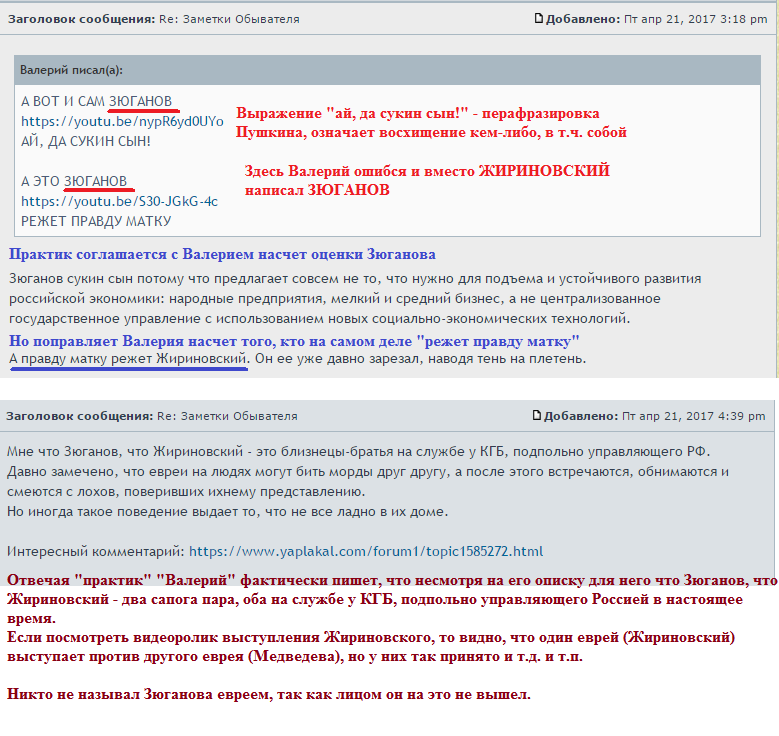Image resolution: width=779 pixels, height=736 pixels.
Task: Open the youtu.be/nypR6yd0UYo link
Action: pyautogui.click(x=122, y=122)
